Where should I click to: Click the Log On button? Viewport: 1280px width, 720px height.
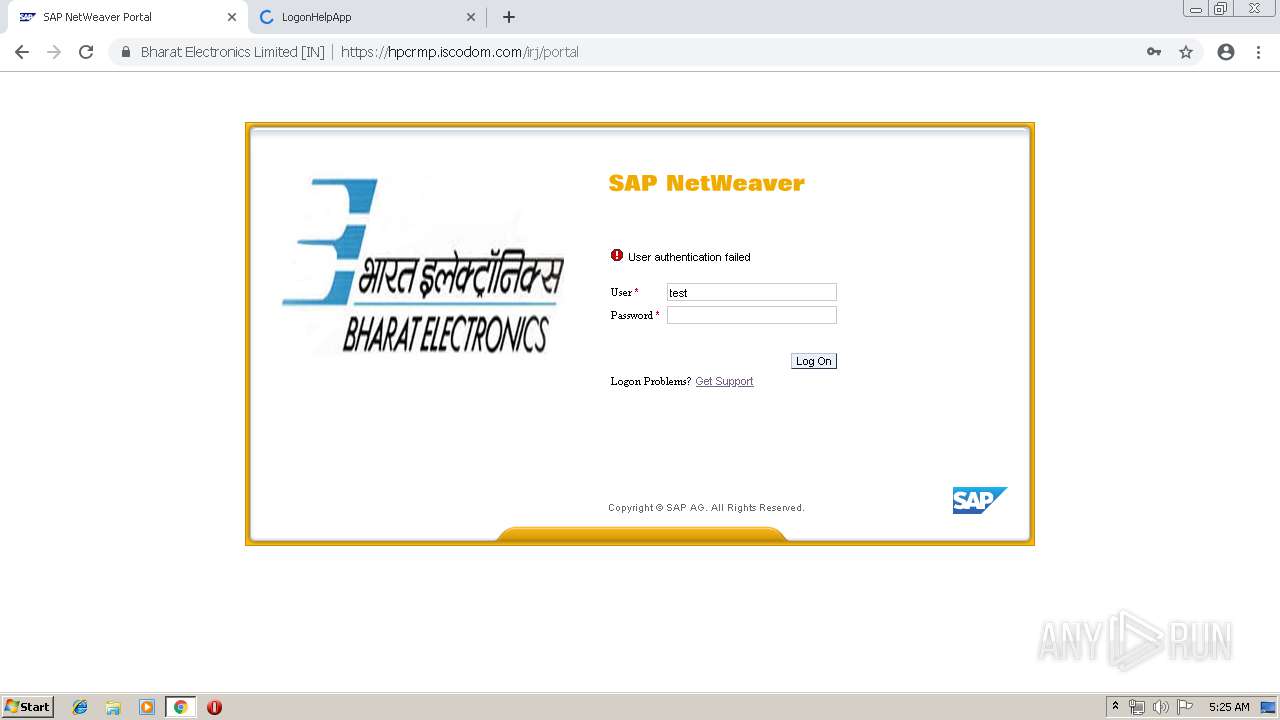click(813, 361)
